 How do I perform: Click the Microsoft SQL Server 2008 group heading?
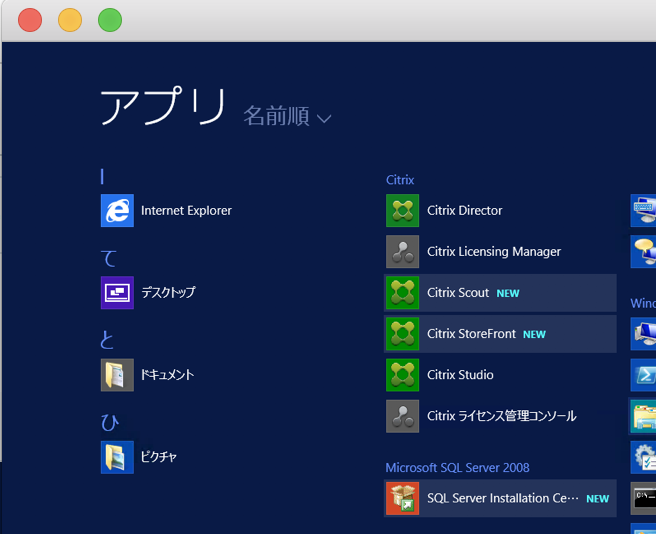(457, 467)
